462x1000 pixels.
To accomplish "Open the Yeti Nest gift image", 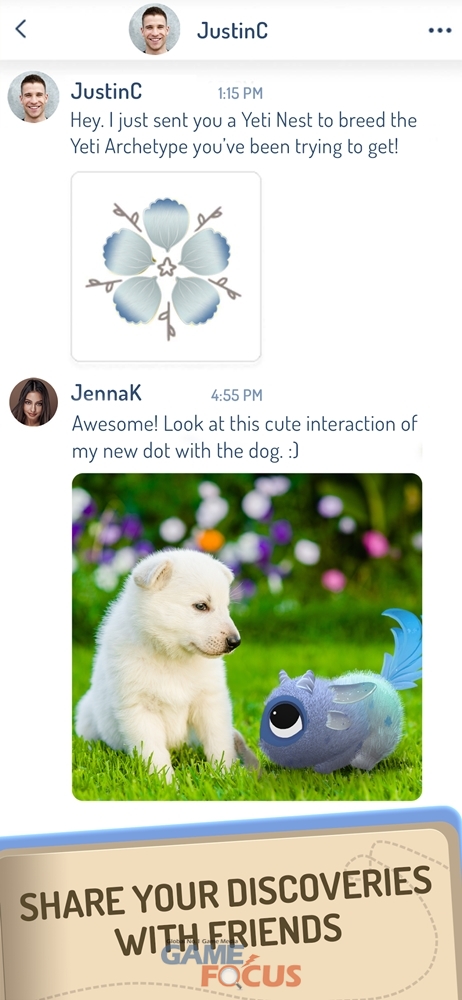I will tap(166, 267).
